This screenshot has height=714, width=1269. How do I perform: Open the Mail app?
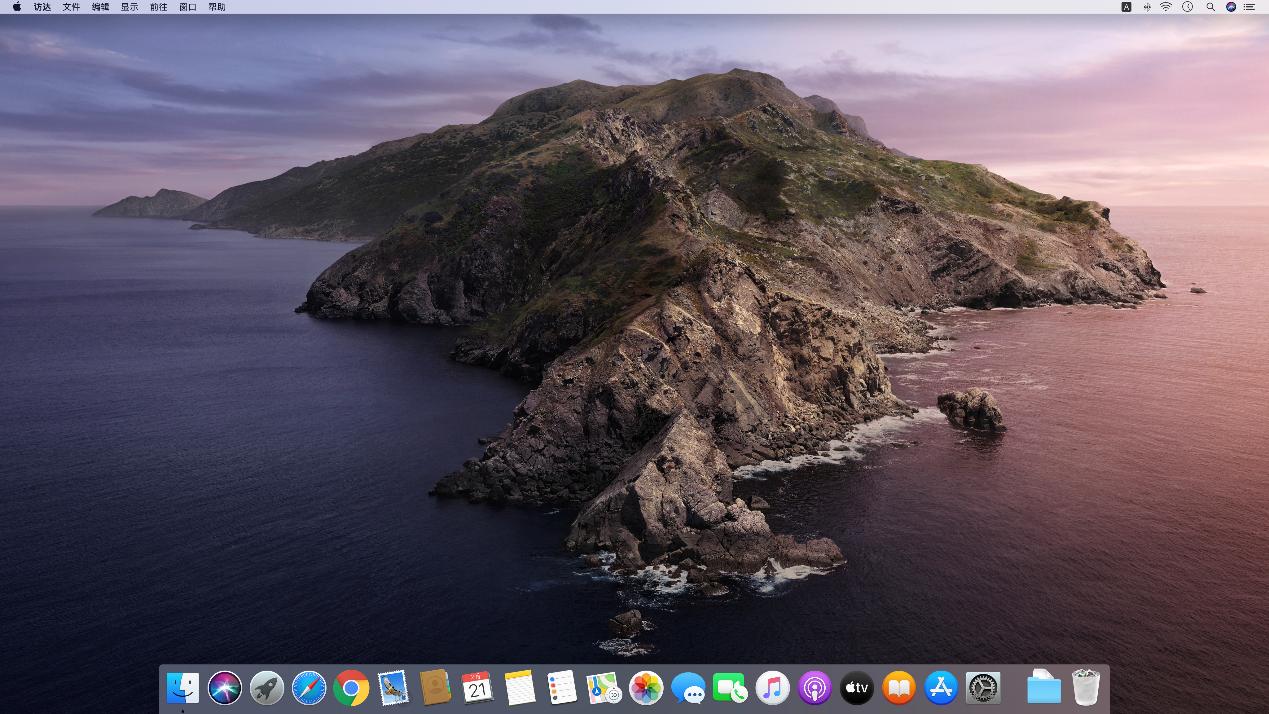(x=392, y=688)
